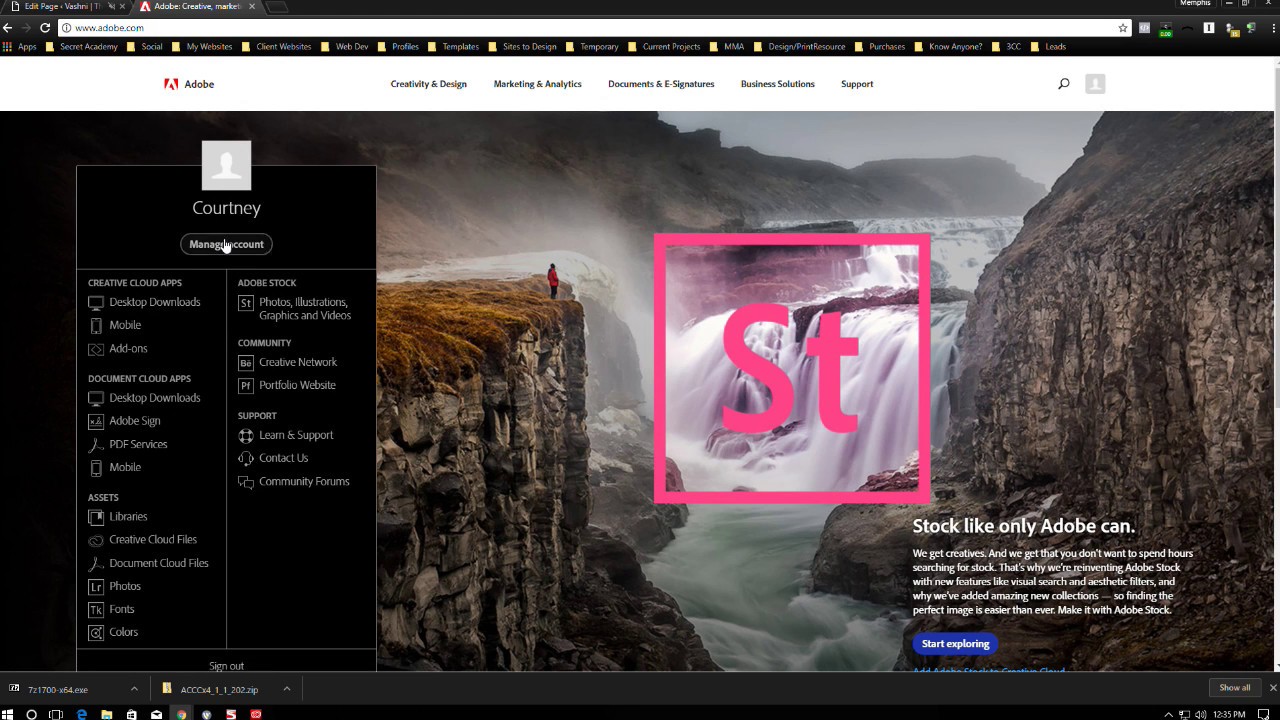Expand options for ACCCx4_1_1_202.zip download
This screenshot has height=720, width=1280.
[x=286, y=689]
